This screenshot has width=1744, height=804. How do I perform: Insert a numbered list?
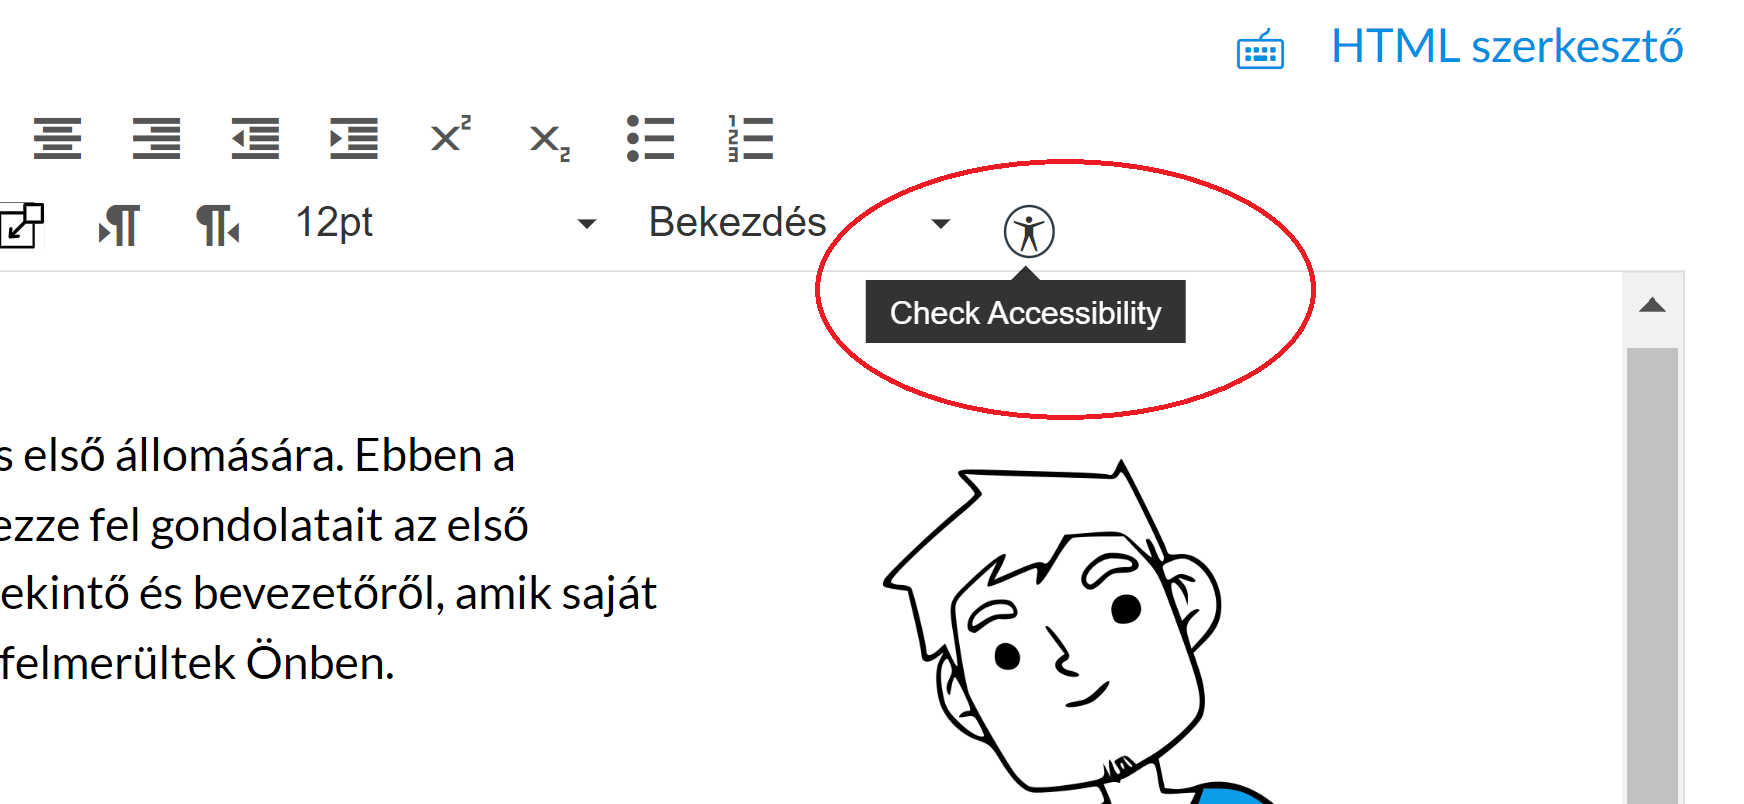pyautogui.click(x=750, y=138)
